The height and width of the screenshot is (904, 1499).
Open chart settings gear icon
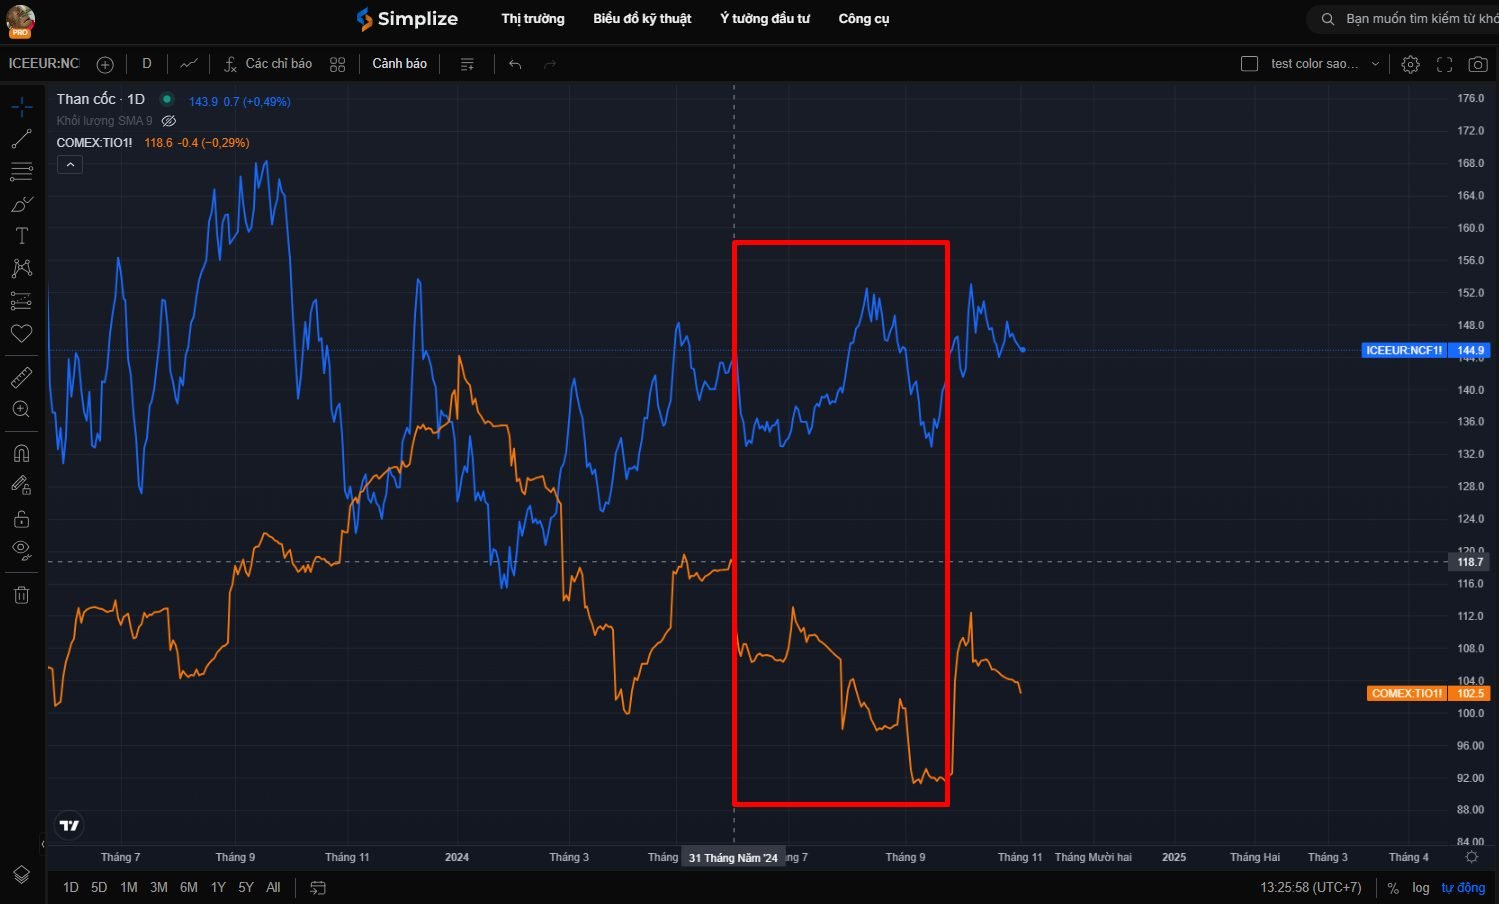tap(1410, 64)
